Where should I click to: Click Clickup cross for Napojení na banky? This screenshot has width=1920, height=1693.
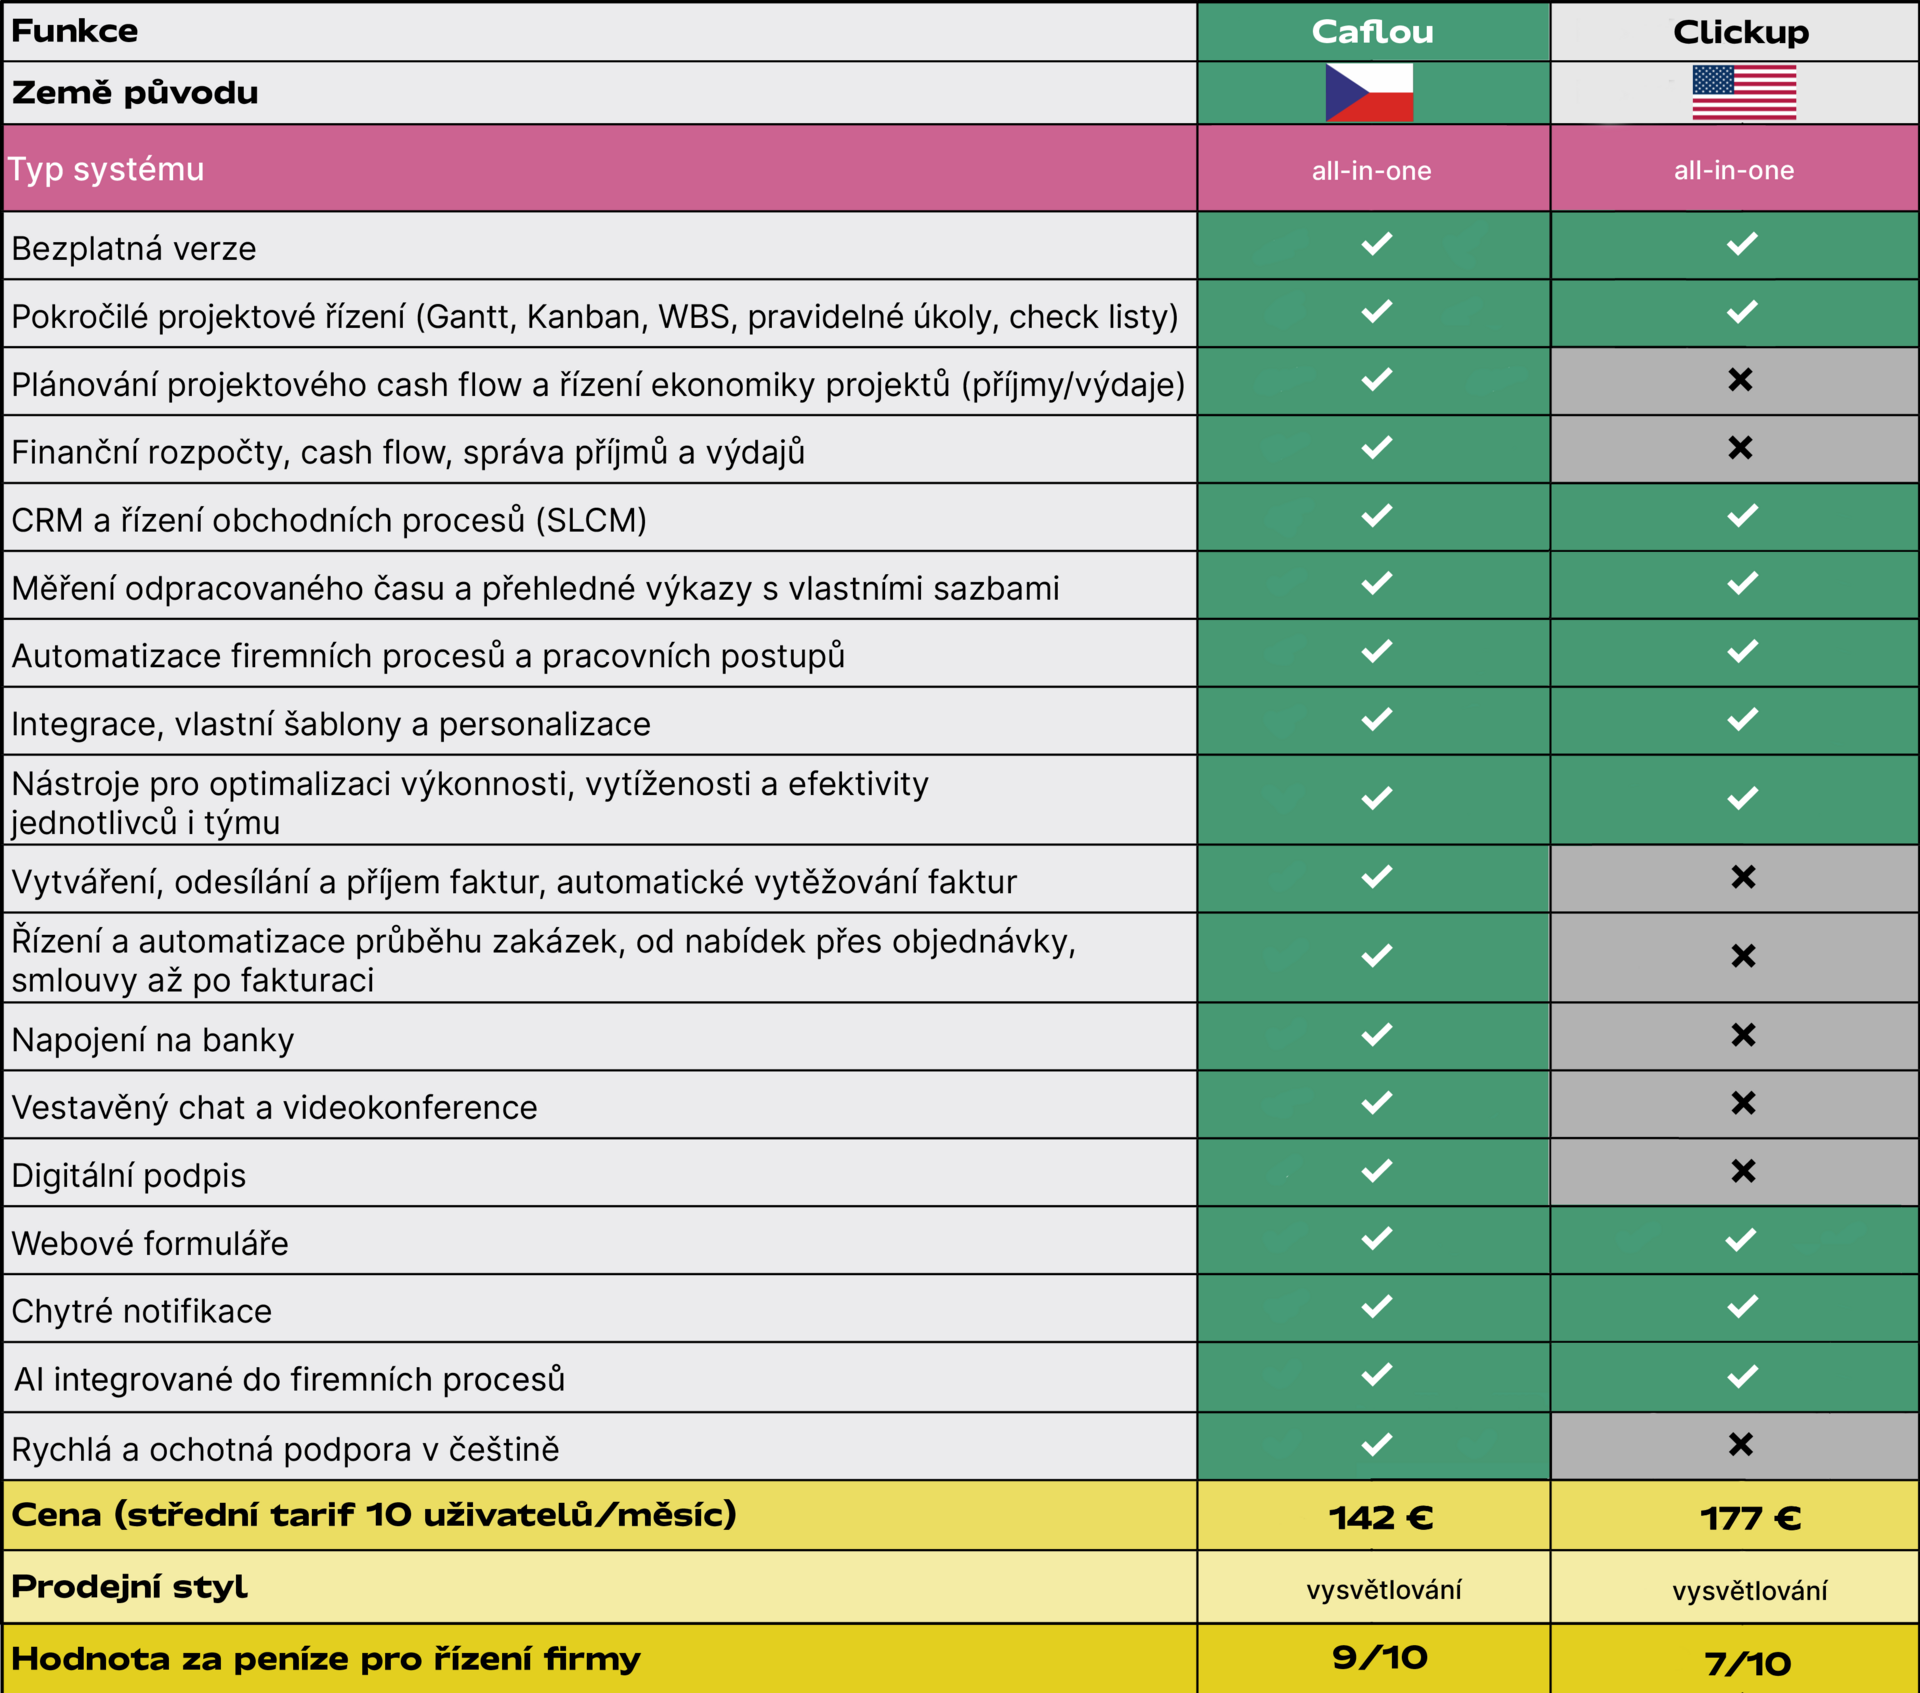click(x=1743, y=1035)
